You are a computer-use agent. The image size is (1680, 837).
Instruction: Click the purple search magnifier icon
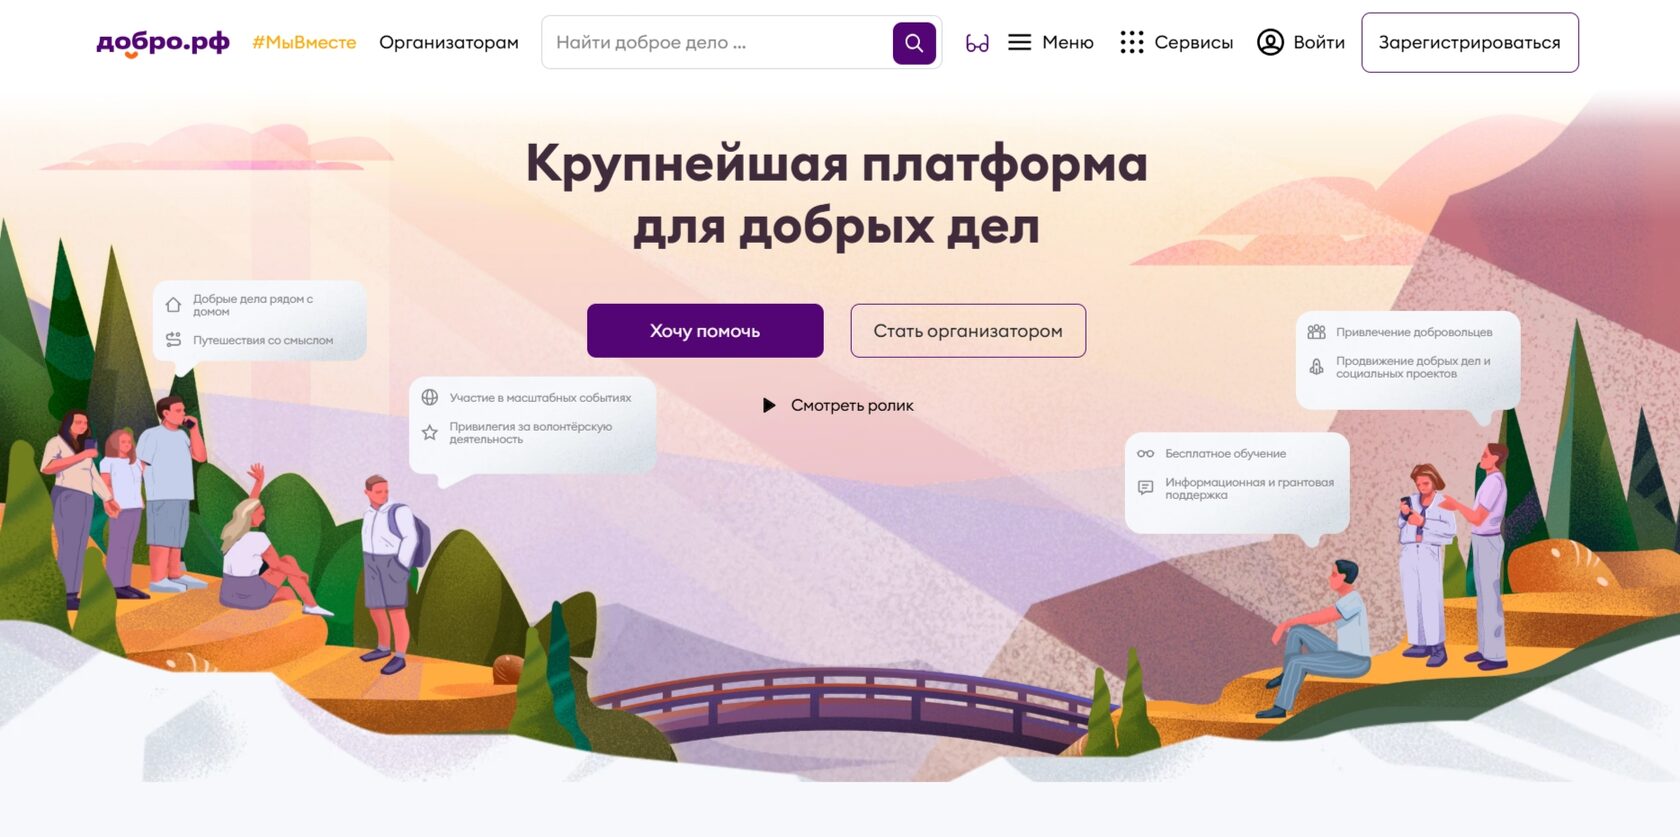click(914, 43)
